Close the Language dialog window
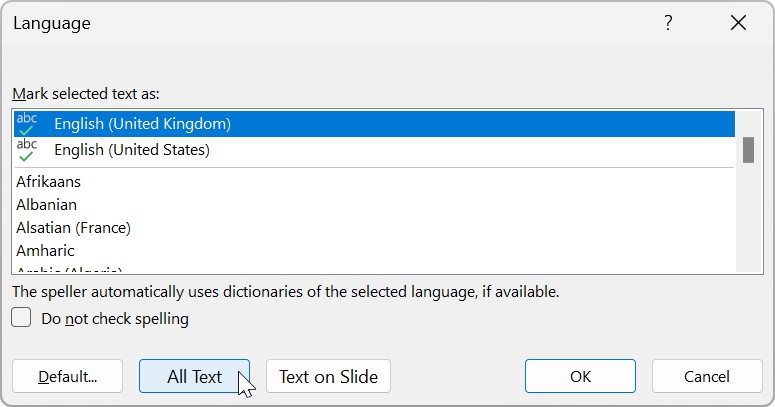The width and height of the screenshot is (775, 407). pyautogui.click(x=738, y=23)
